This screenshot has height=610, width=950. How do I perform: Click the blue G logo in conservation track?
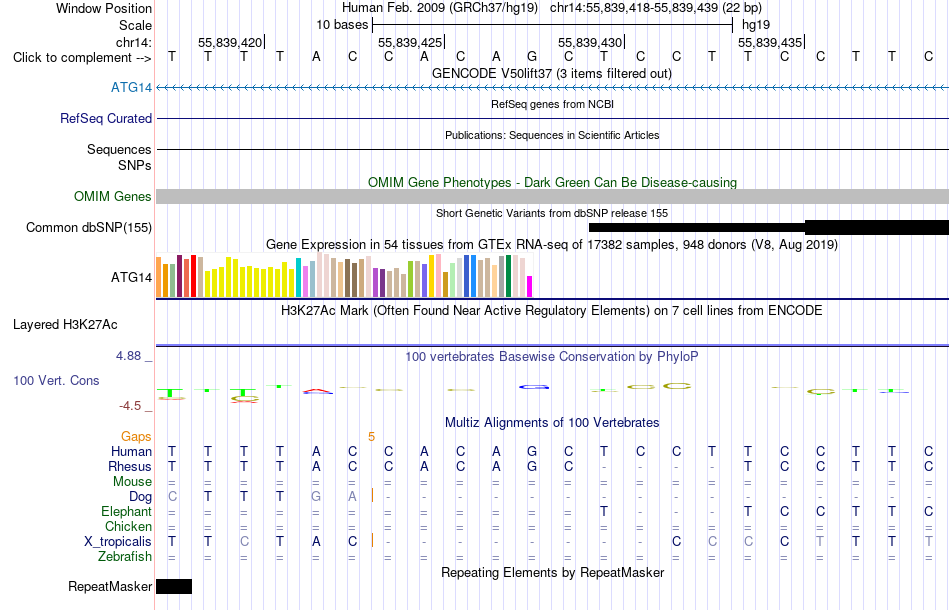(534, 386)
